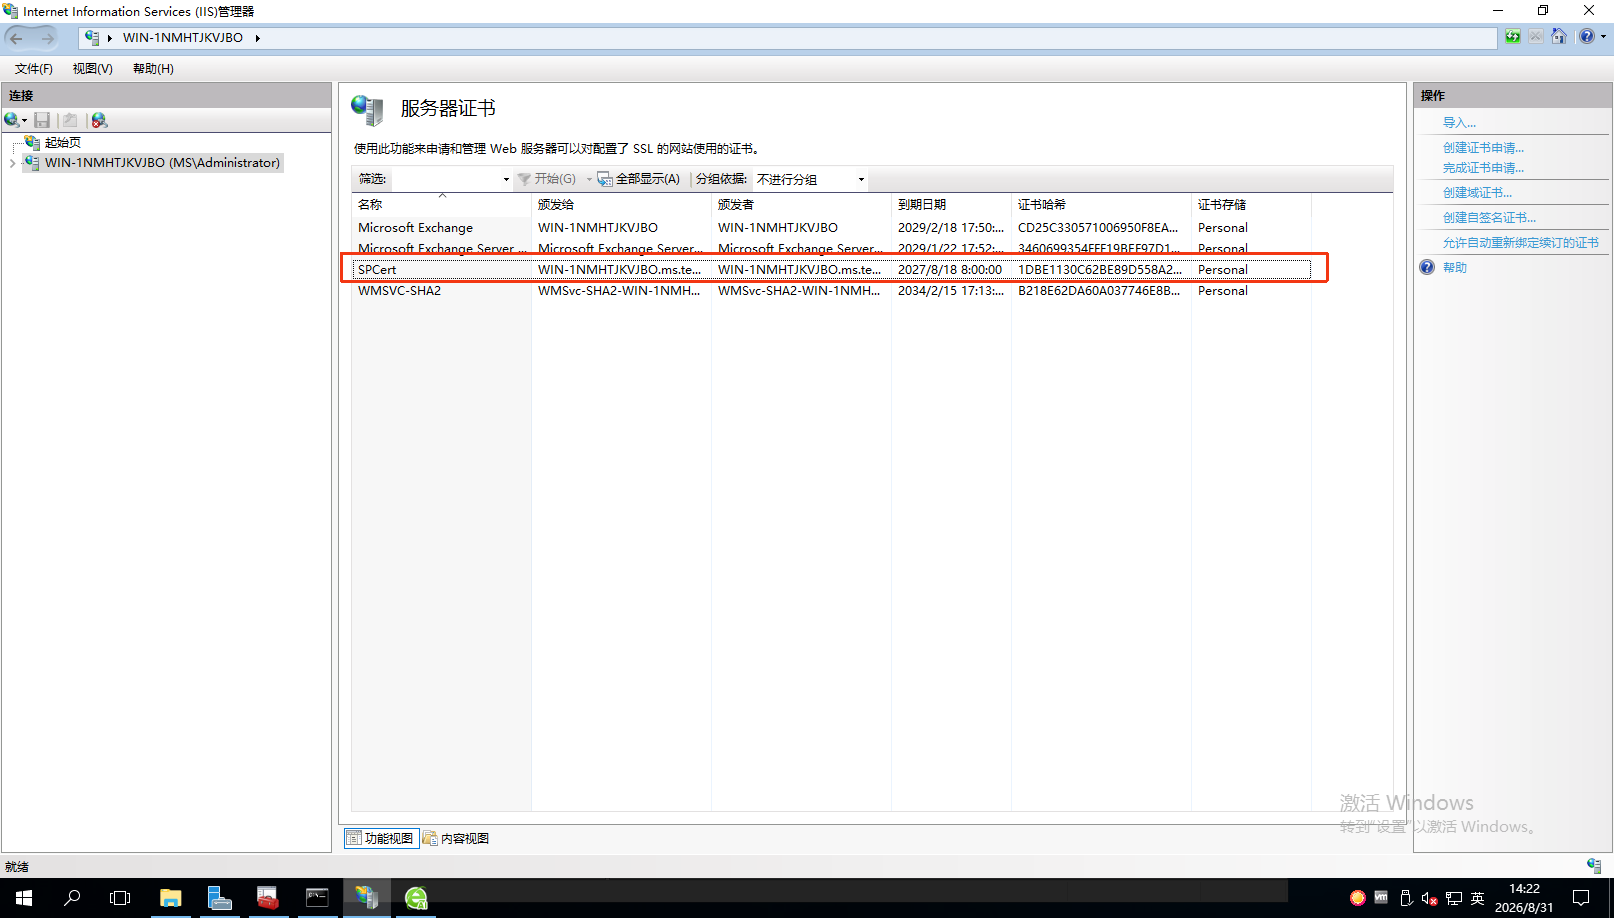Open File Explorer from the taskbar

(x=171, y=898)
